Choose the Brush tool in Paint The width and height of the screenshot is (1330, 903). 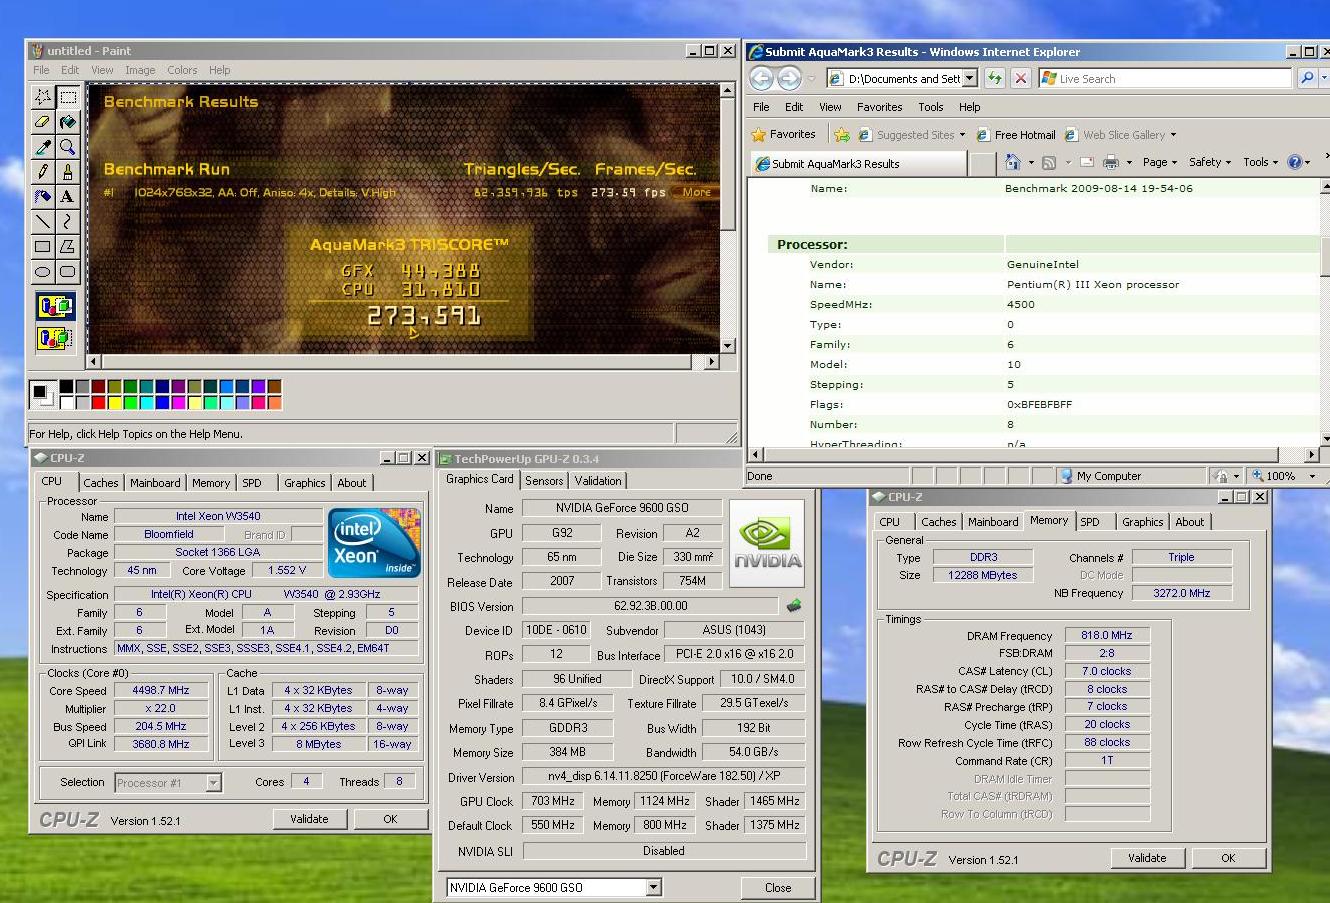click(x=68, y=172)
